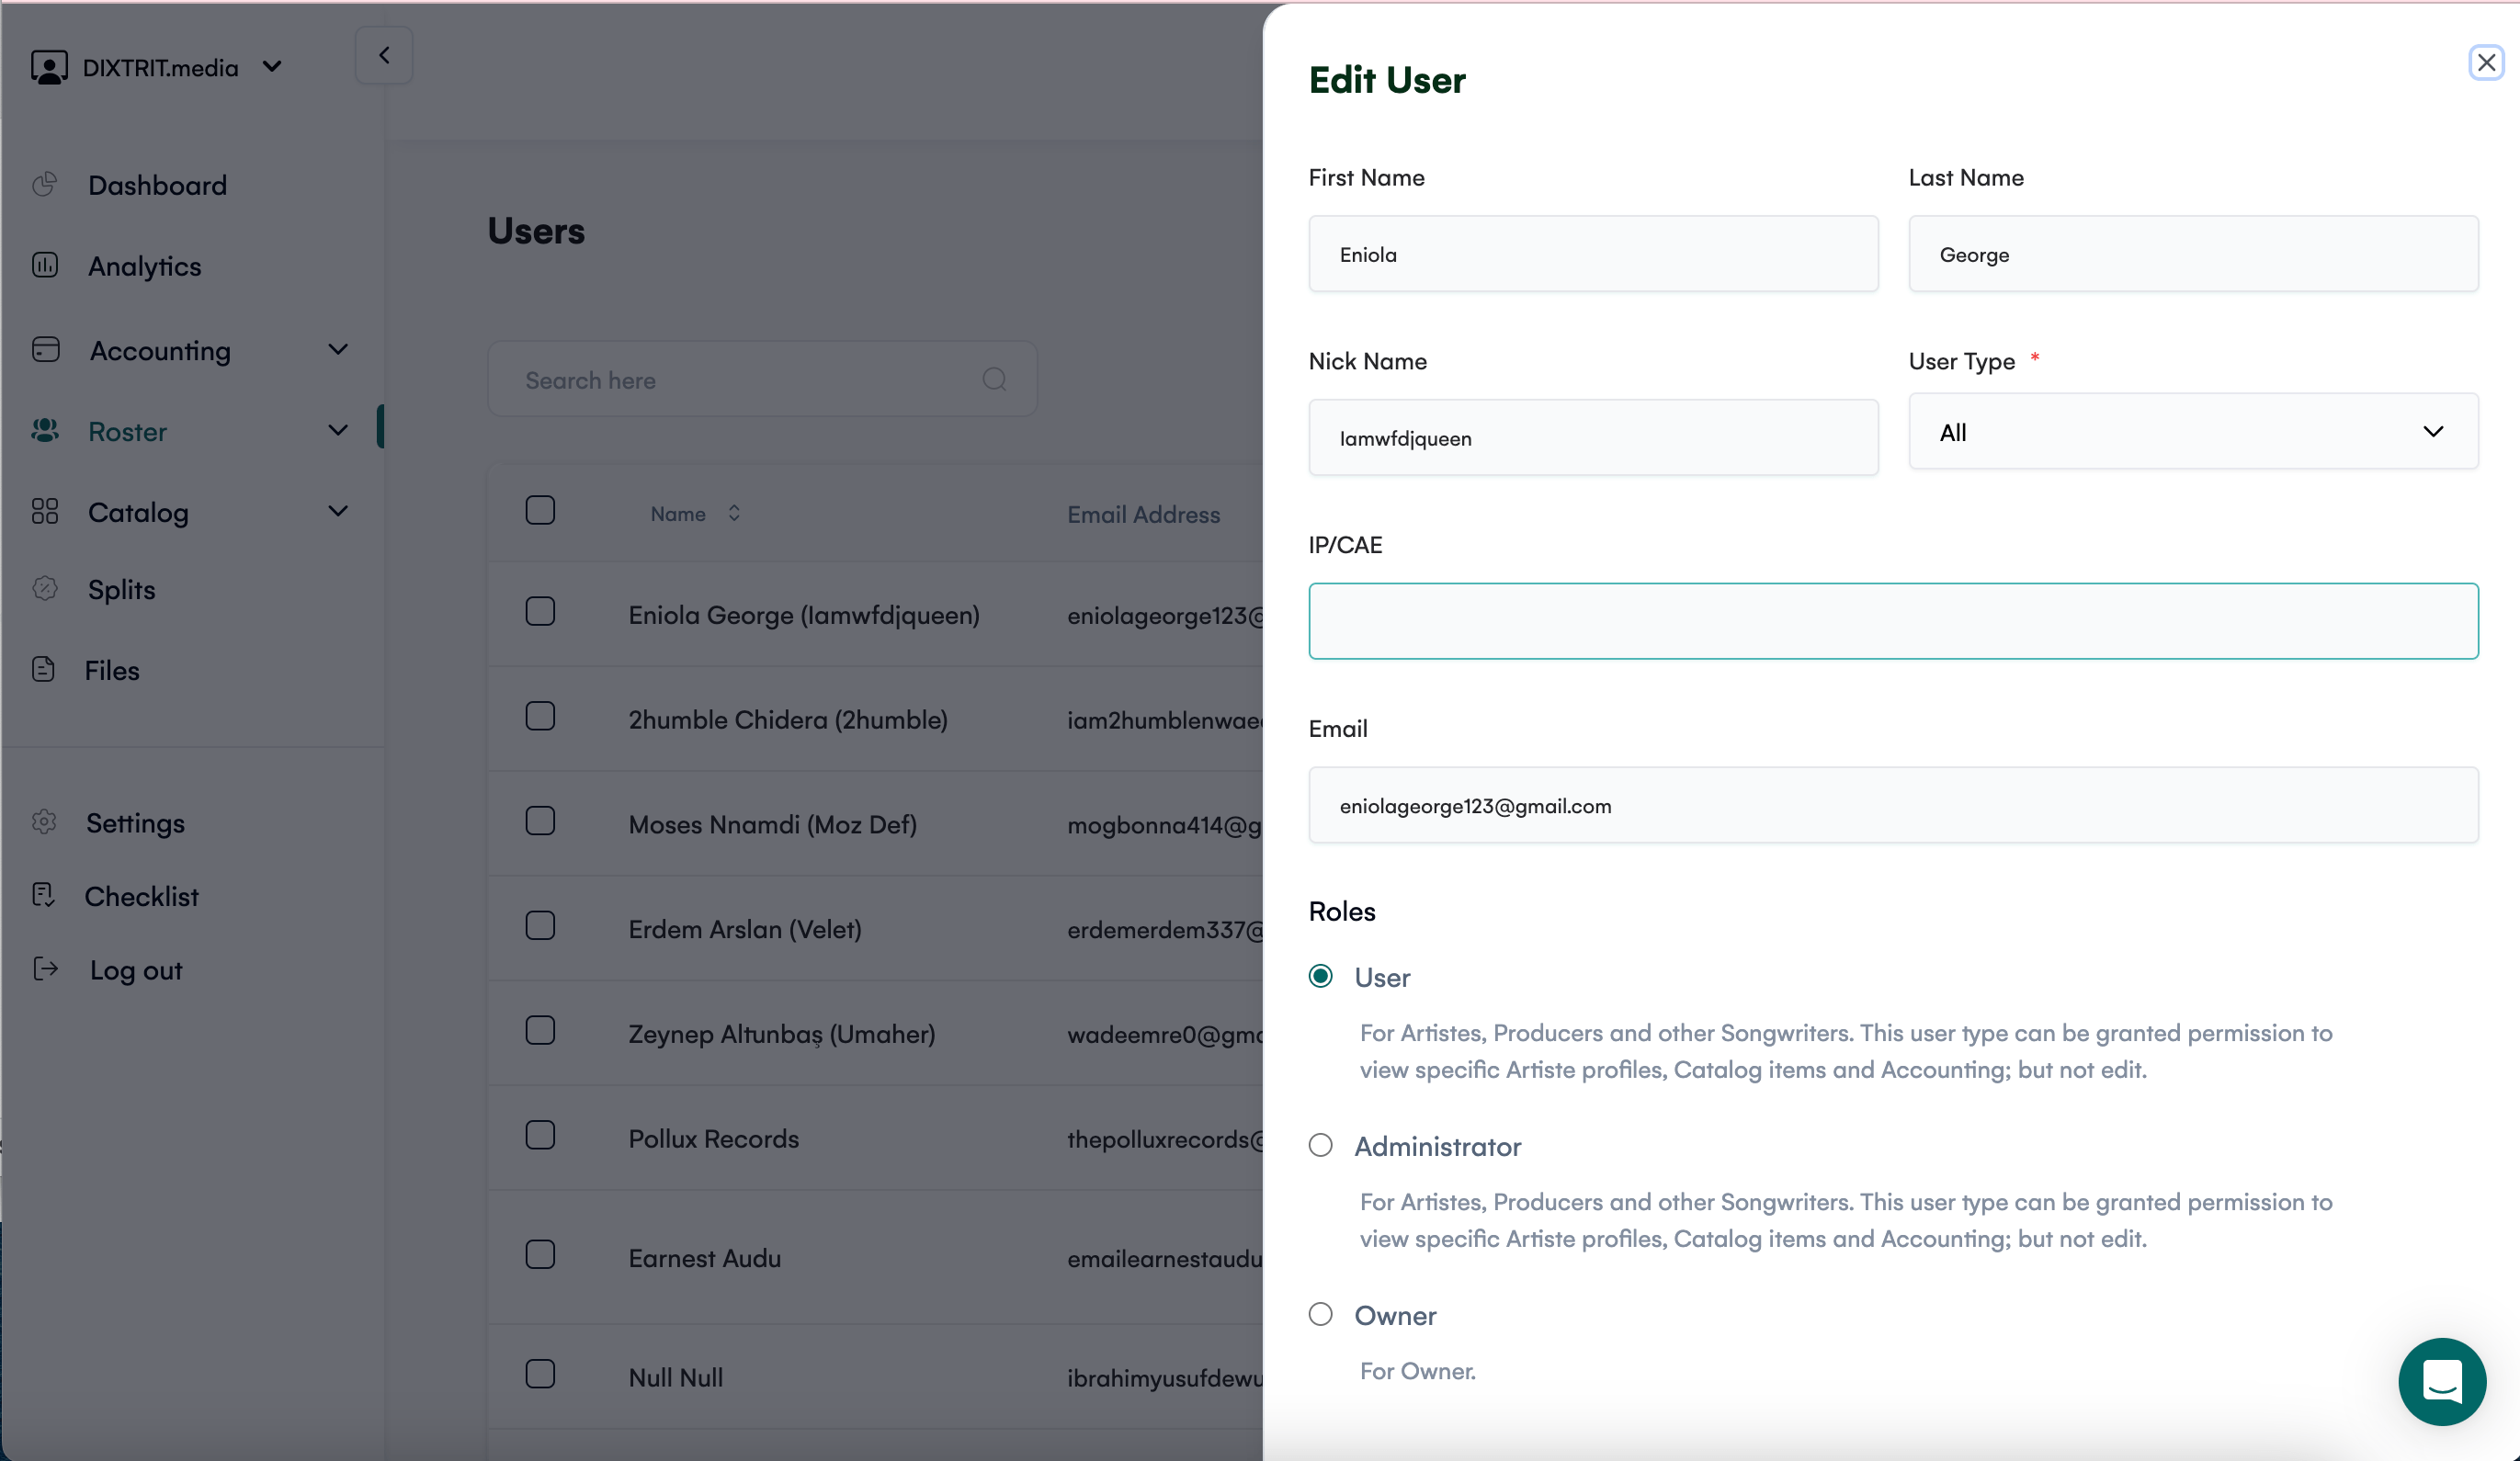Open Settings from the sidebar
The image size is (2520, 1461).
click(x=135, y=823)
